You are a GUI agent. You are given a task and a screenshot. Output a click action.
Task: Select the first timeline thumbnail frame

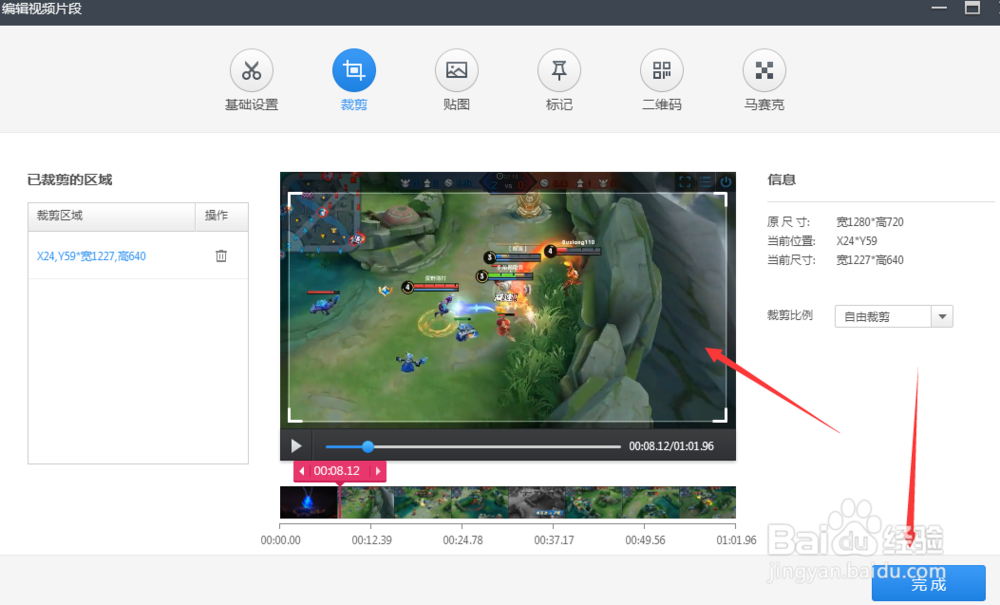[x=308, y=503]
